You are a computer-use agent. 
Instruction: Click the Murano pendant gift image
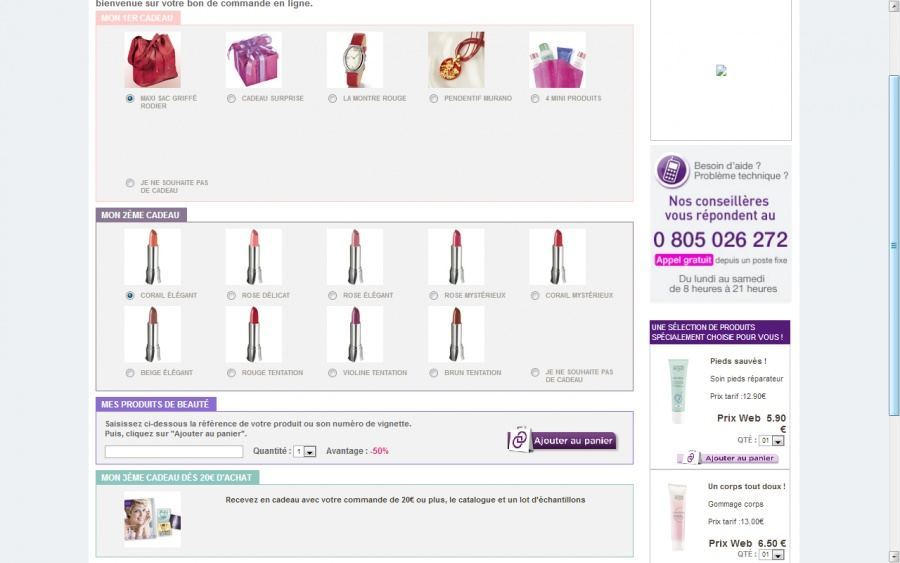coord(456,60)
